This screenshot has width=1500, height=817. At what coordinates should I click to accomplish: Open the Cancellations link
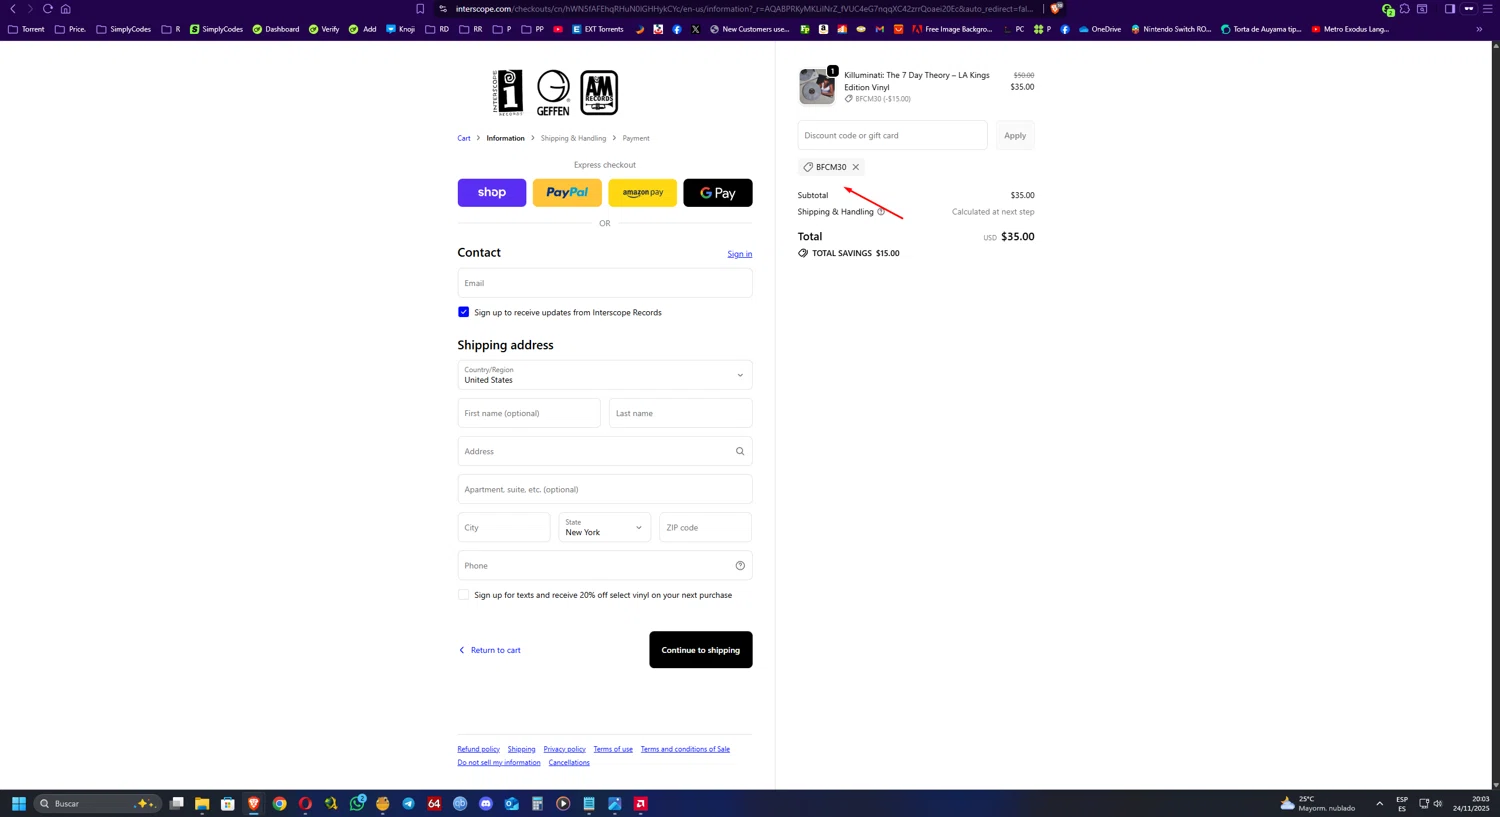tap(569, 762)
